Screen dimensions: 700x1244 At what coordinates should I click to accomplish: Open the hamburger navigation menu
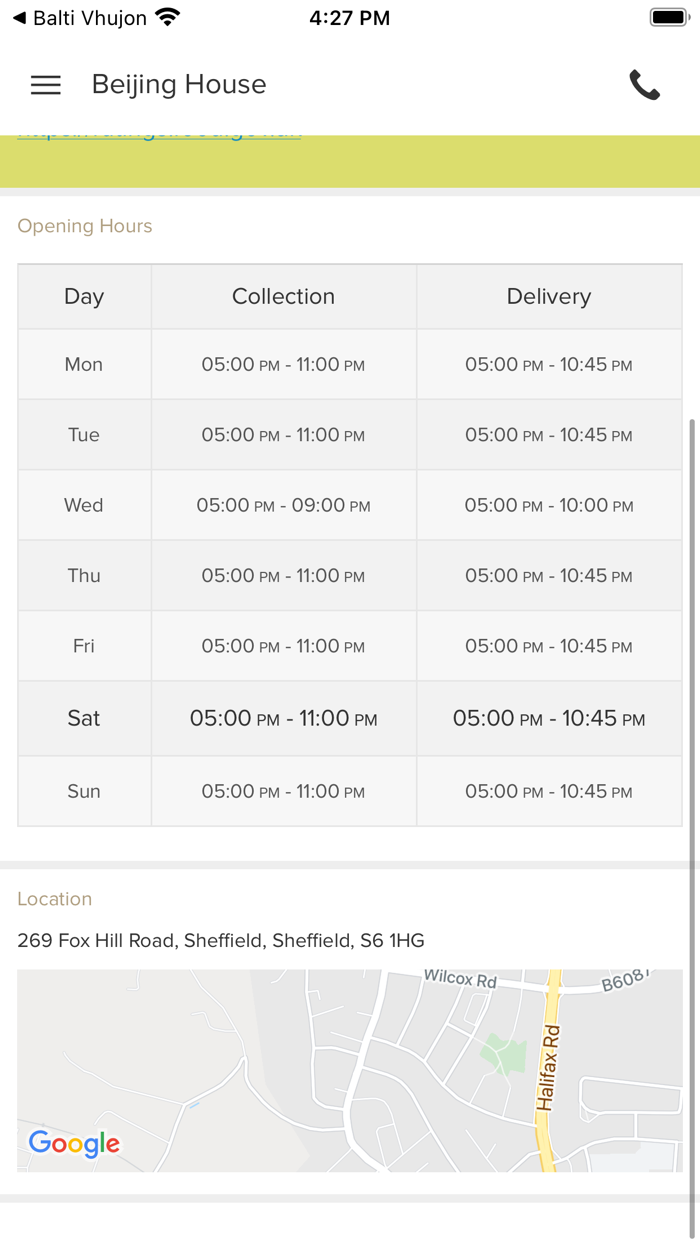(46, 85)
